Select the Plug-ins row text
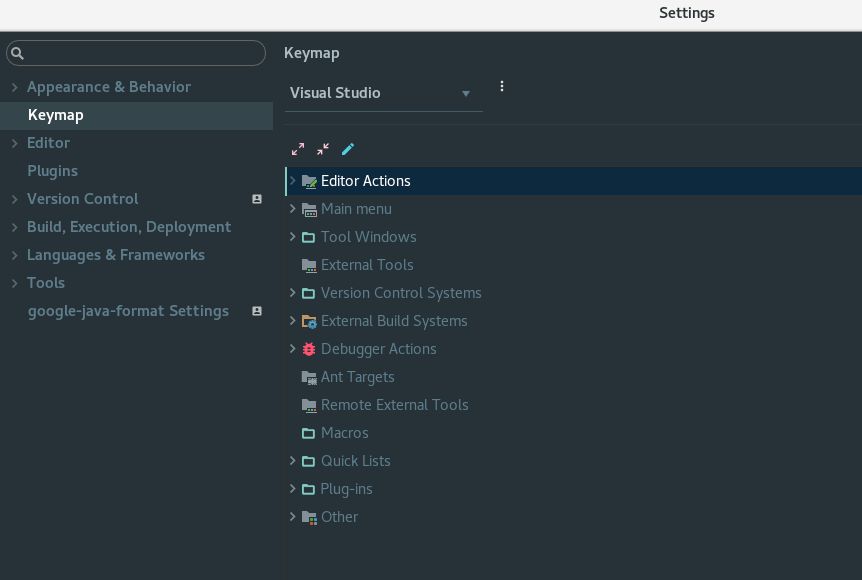Screen dimensions: 862x580 [346, 489]
